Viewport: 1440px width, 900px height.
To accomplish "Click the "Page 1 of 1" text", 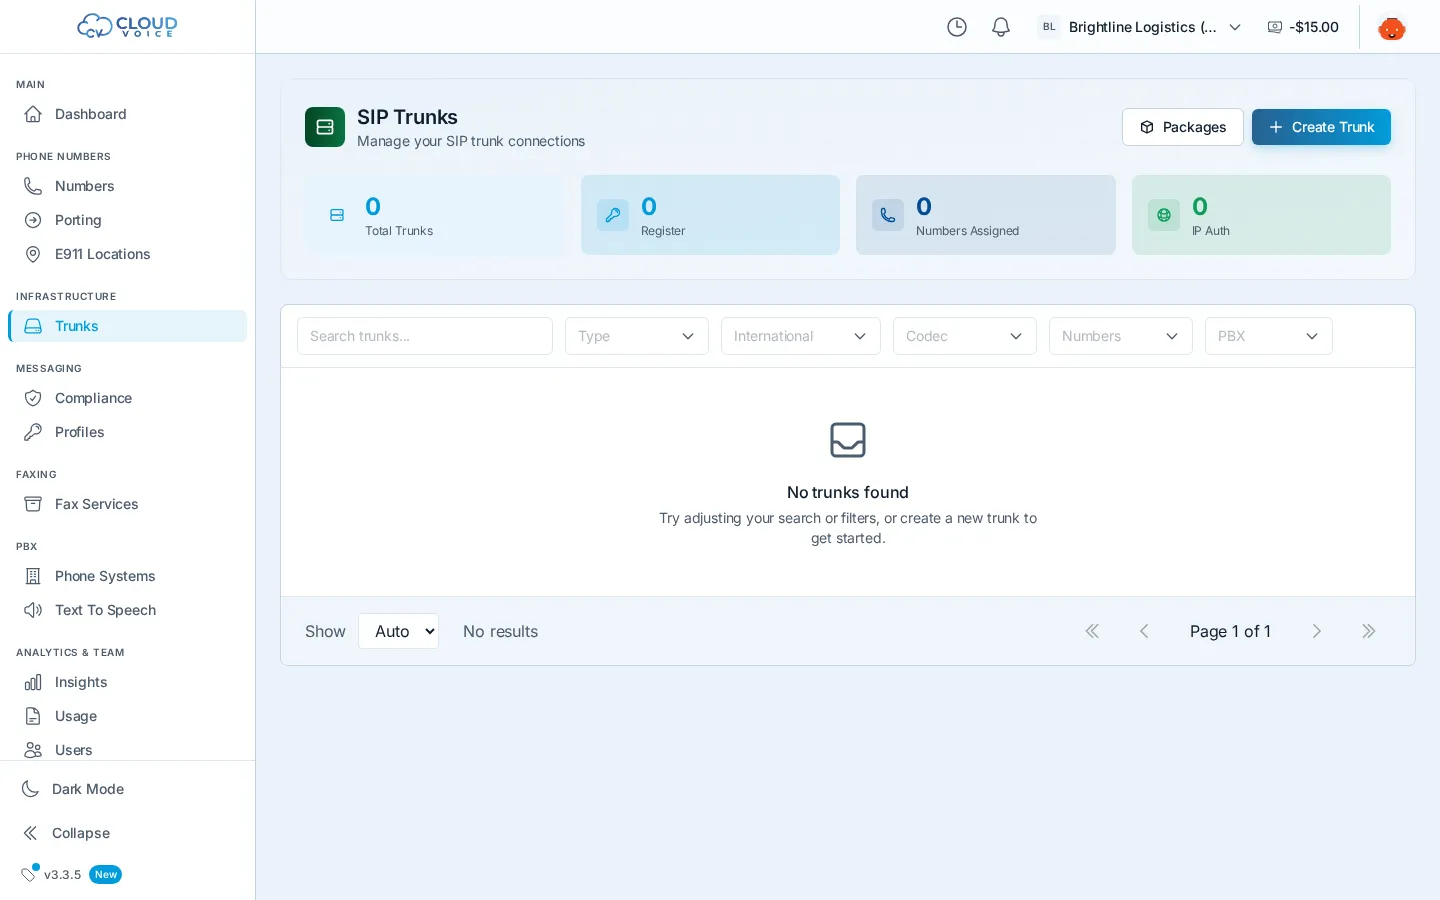I will tap(1230, 631).
